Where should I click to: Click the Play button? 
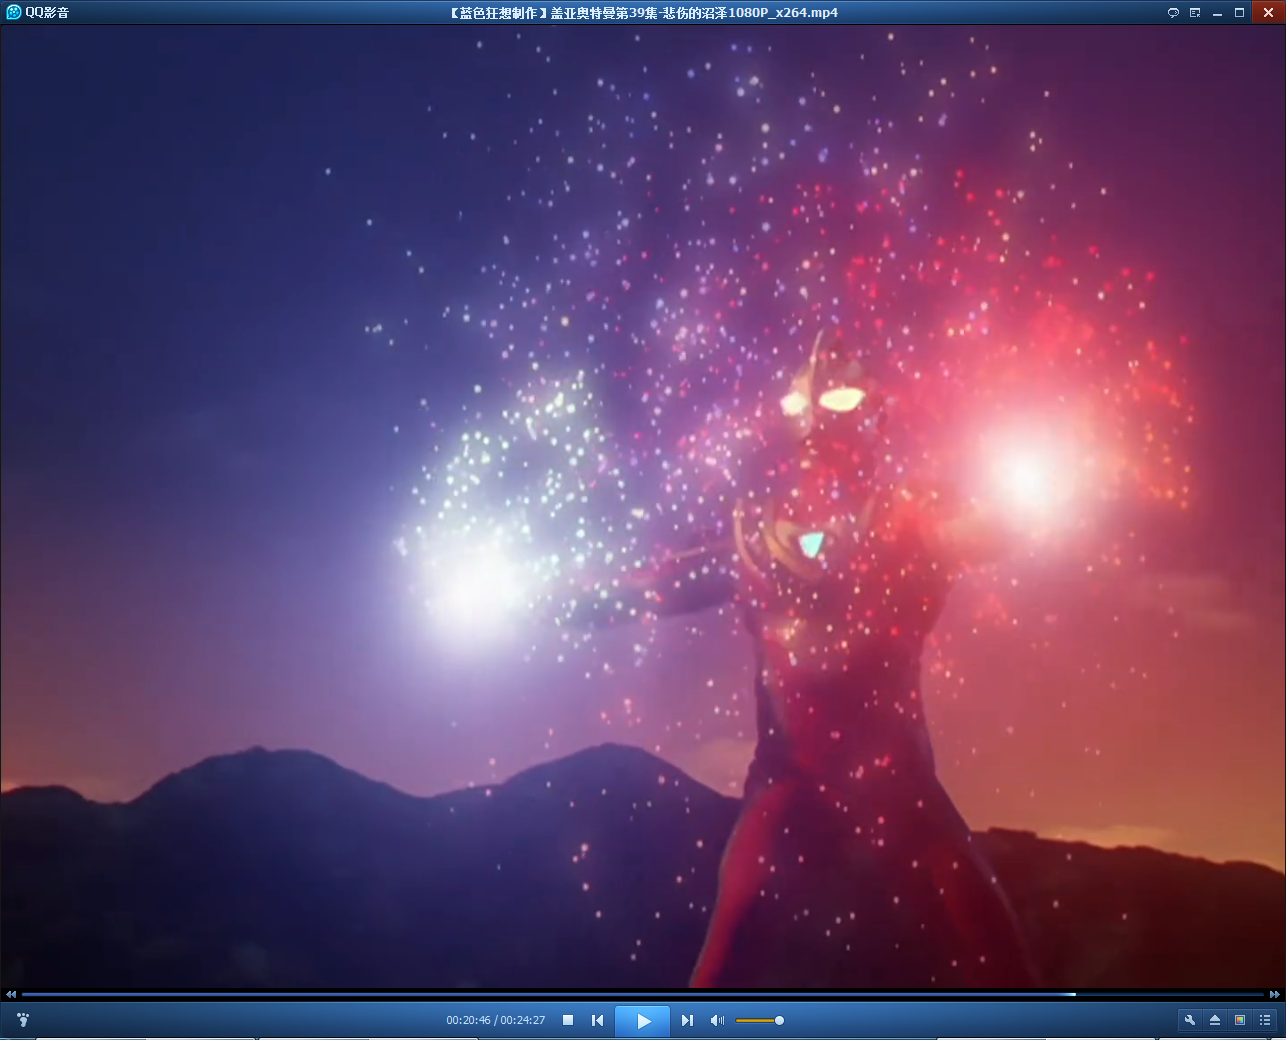point(642,1021)
